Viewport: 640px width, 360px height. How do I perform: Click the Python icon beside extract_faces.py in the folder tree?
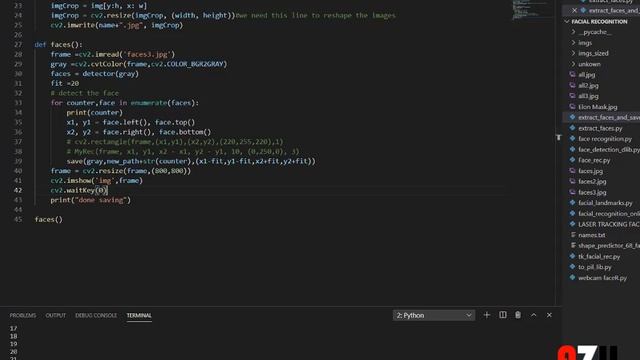pyautogui.click(x=572, y=128)
